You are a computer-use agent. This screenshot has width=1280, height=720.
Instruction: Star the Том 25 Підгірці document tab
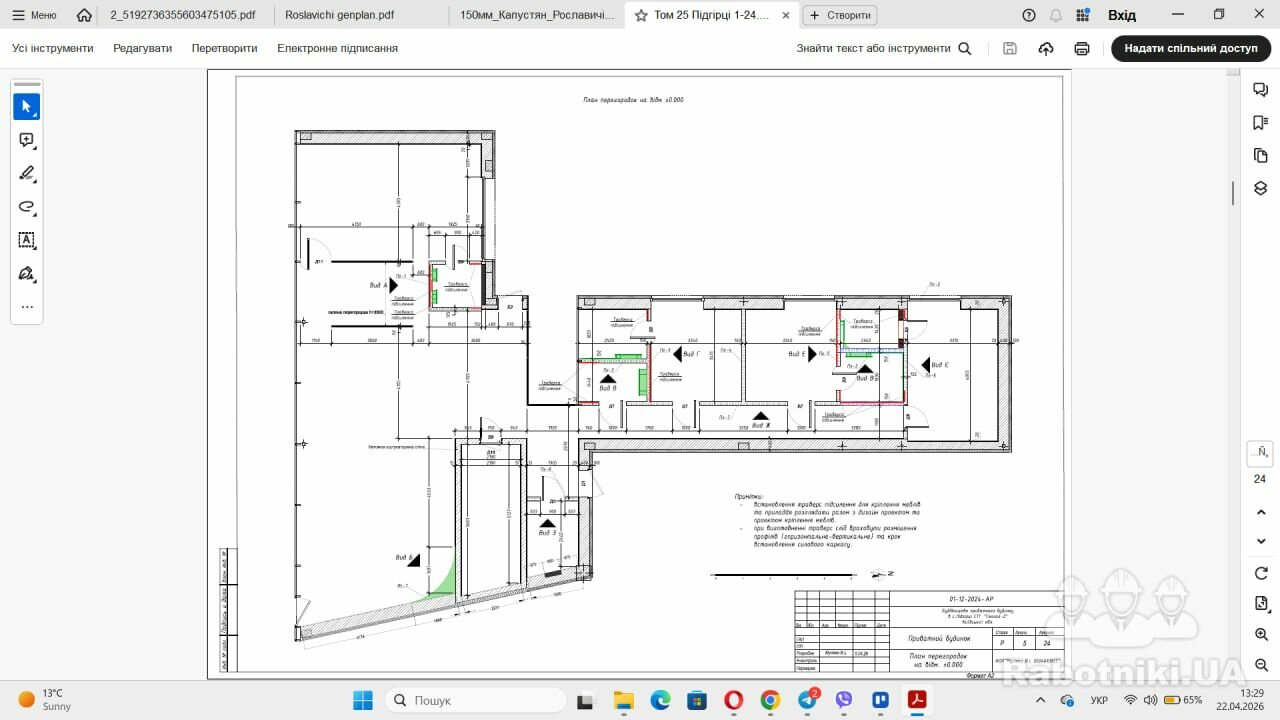click(x=641, y=15)
